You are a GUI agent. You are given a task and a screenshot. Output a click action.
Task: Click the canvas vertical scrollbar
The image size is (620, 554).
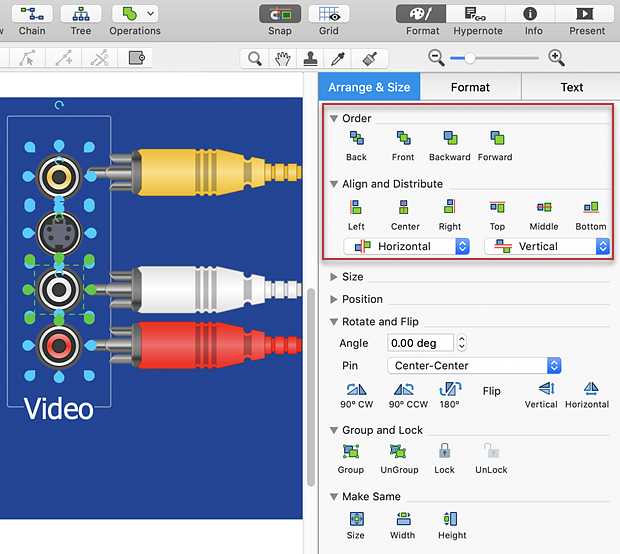coord(311,388)
